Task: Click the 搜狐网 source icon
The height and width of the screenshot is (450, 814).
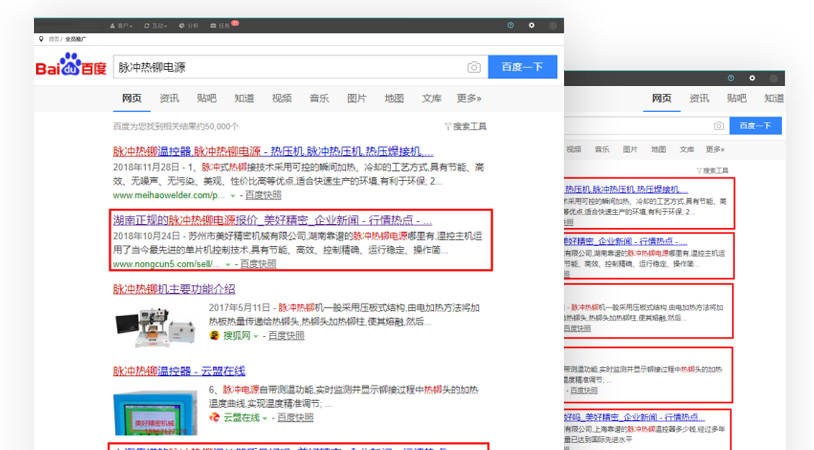Action: tap(214, 336)
